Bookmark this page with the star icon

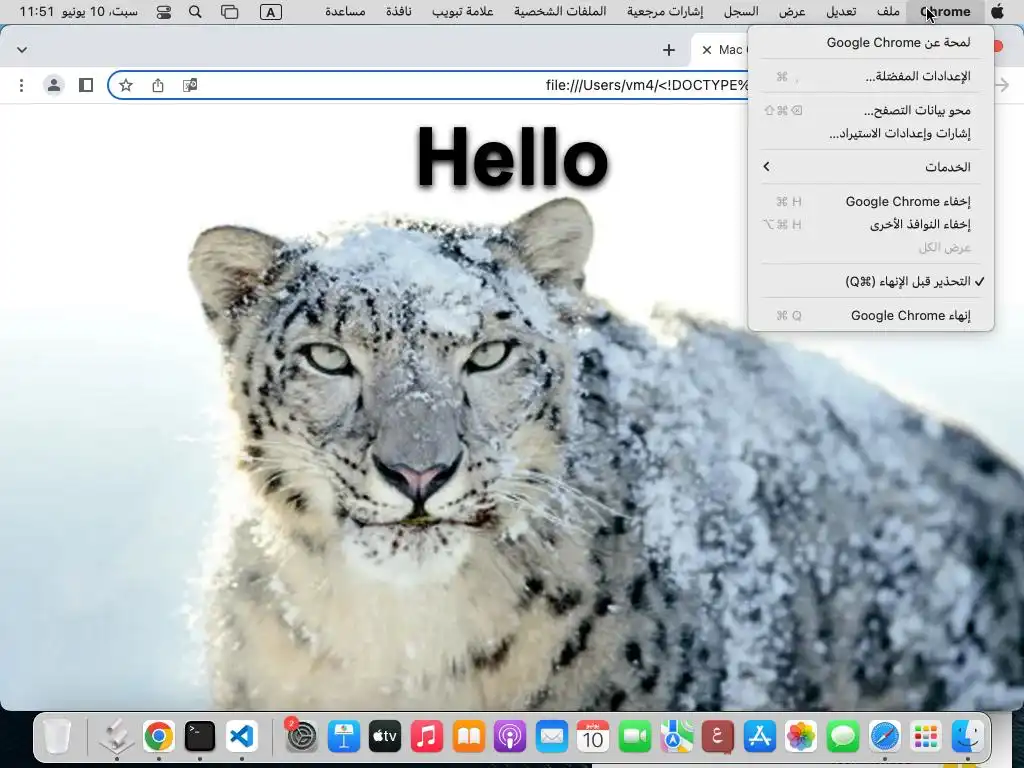[x=126, y=85]
